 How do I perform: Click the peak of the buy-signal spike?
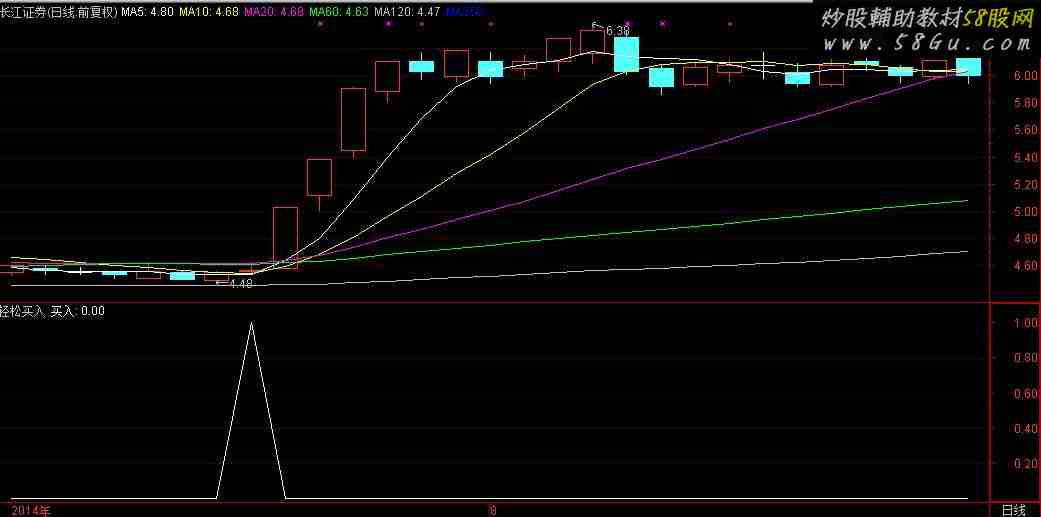tap(251, 323)
